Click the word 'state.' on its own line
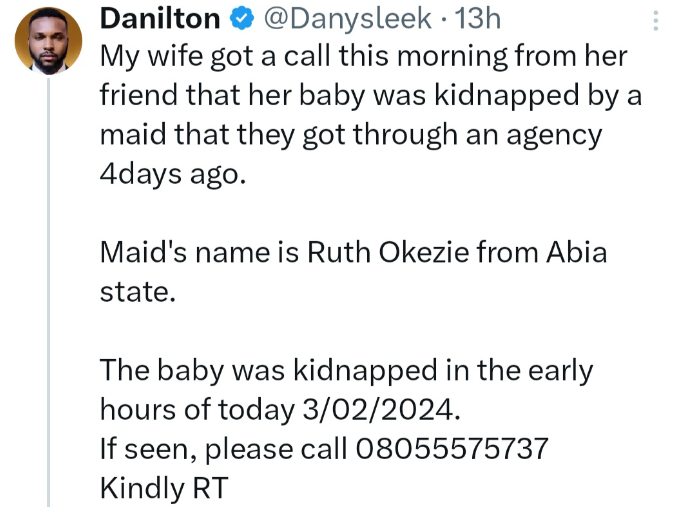This screenshot has height=507, width=688. (138, 292)
